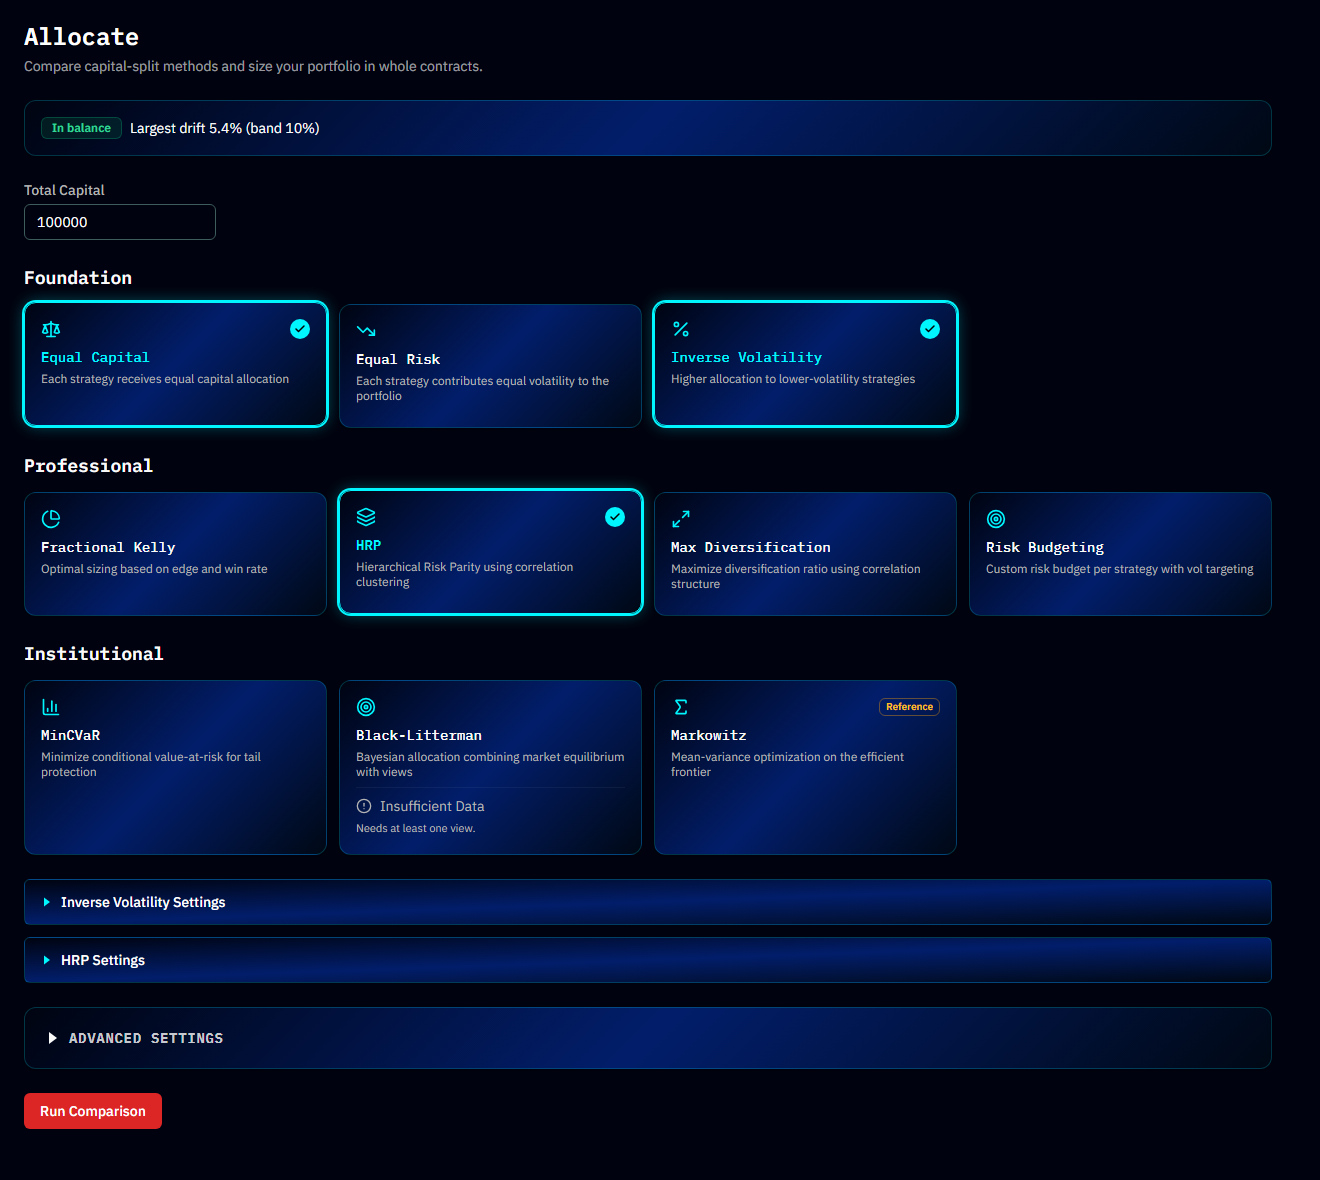Click 'Each strategy contributes equal volatility' description
This screenshot has width=1320, height=1180.
(483, 388)
